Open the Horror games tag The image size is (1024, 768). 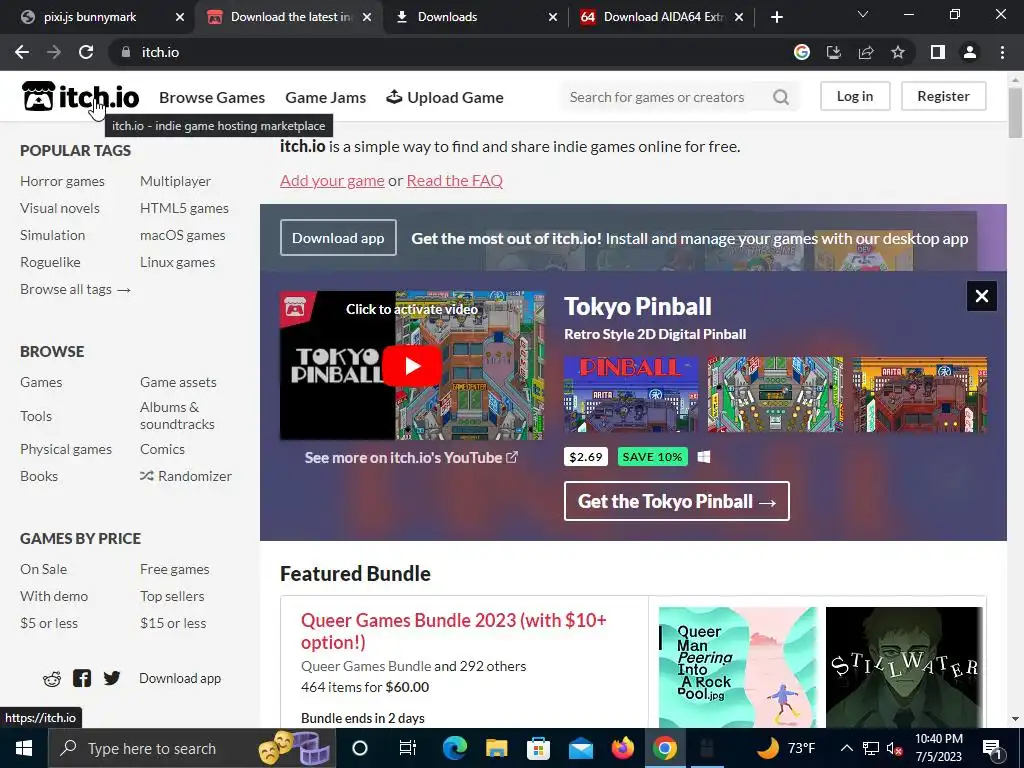click(62, 181)
